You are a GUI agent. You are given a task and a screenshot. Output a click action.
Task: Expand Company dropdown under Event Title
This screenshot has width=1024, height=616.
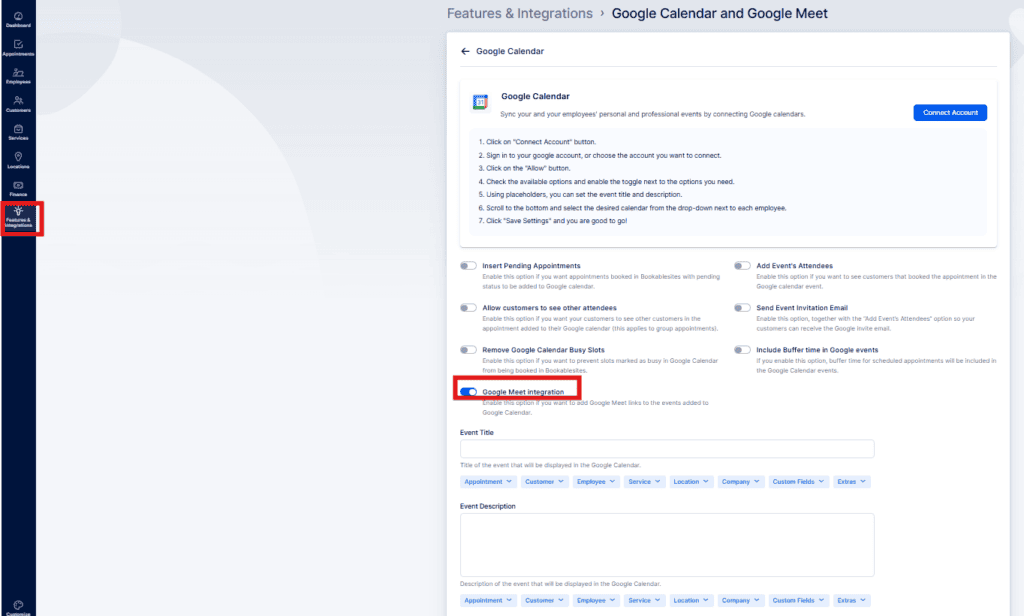tap(741, 481)
